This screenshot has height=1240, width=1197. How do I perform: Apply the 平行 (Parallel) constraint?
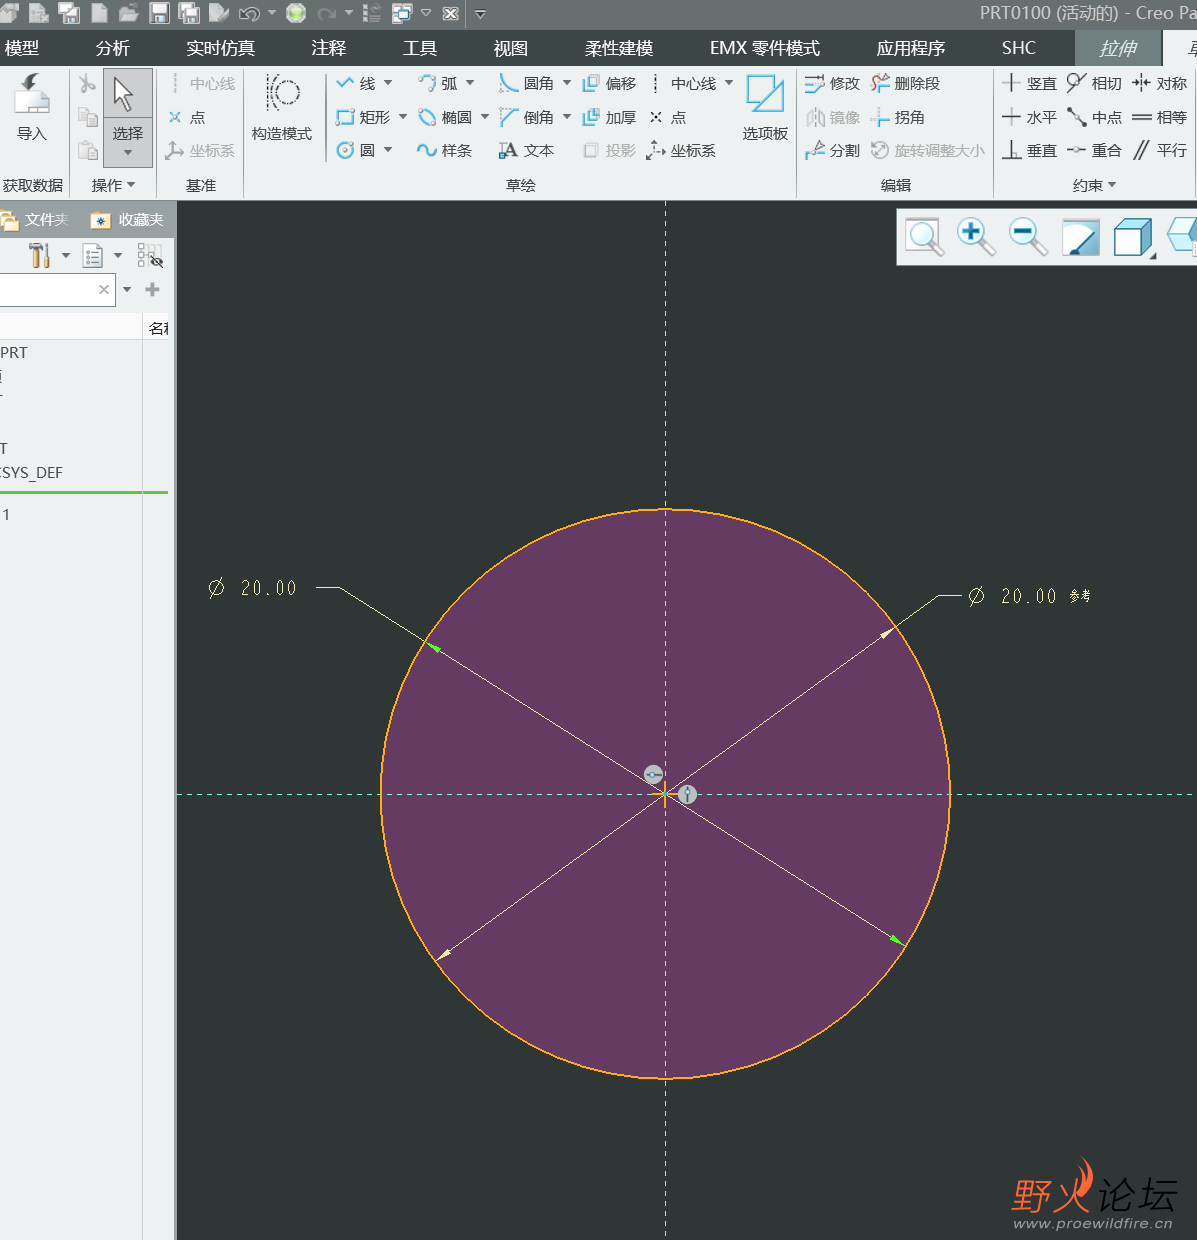pyautogui.click(x=1159, y=150)
